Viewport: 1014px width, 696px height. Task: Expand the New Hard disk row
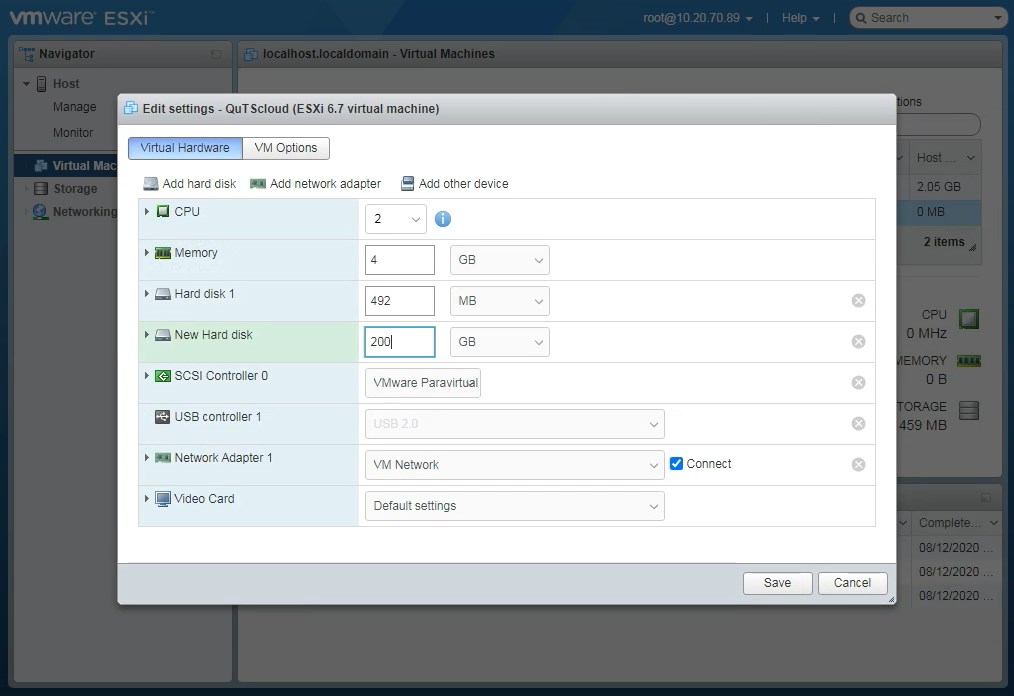147,335
